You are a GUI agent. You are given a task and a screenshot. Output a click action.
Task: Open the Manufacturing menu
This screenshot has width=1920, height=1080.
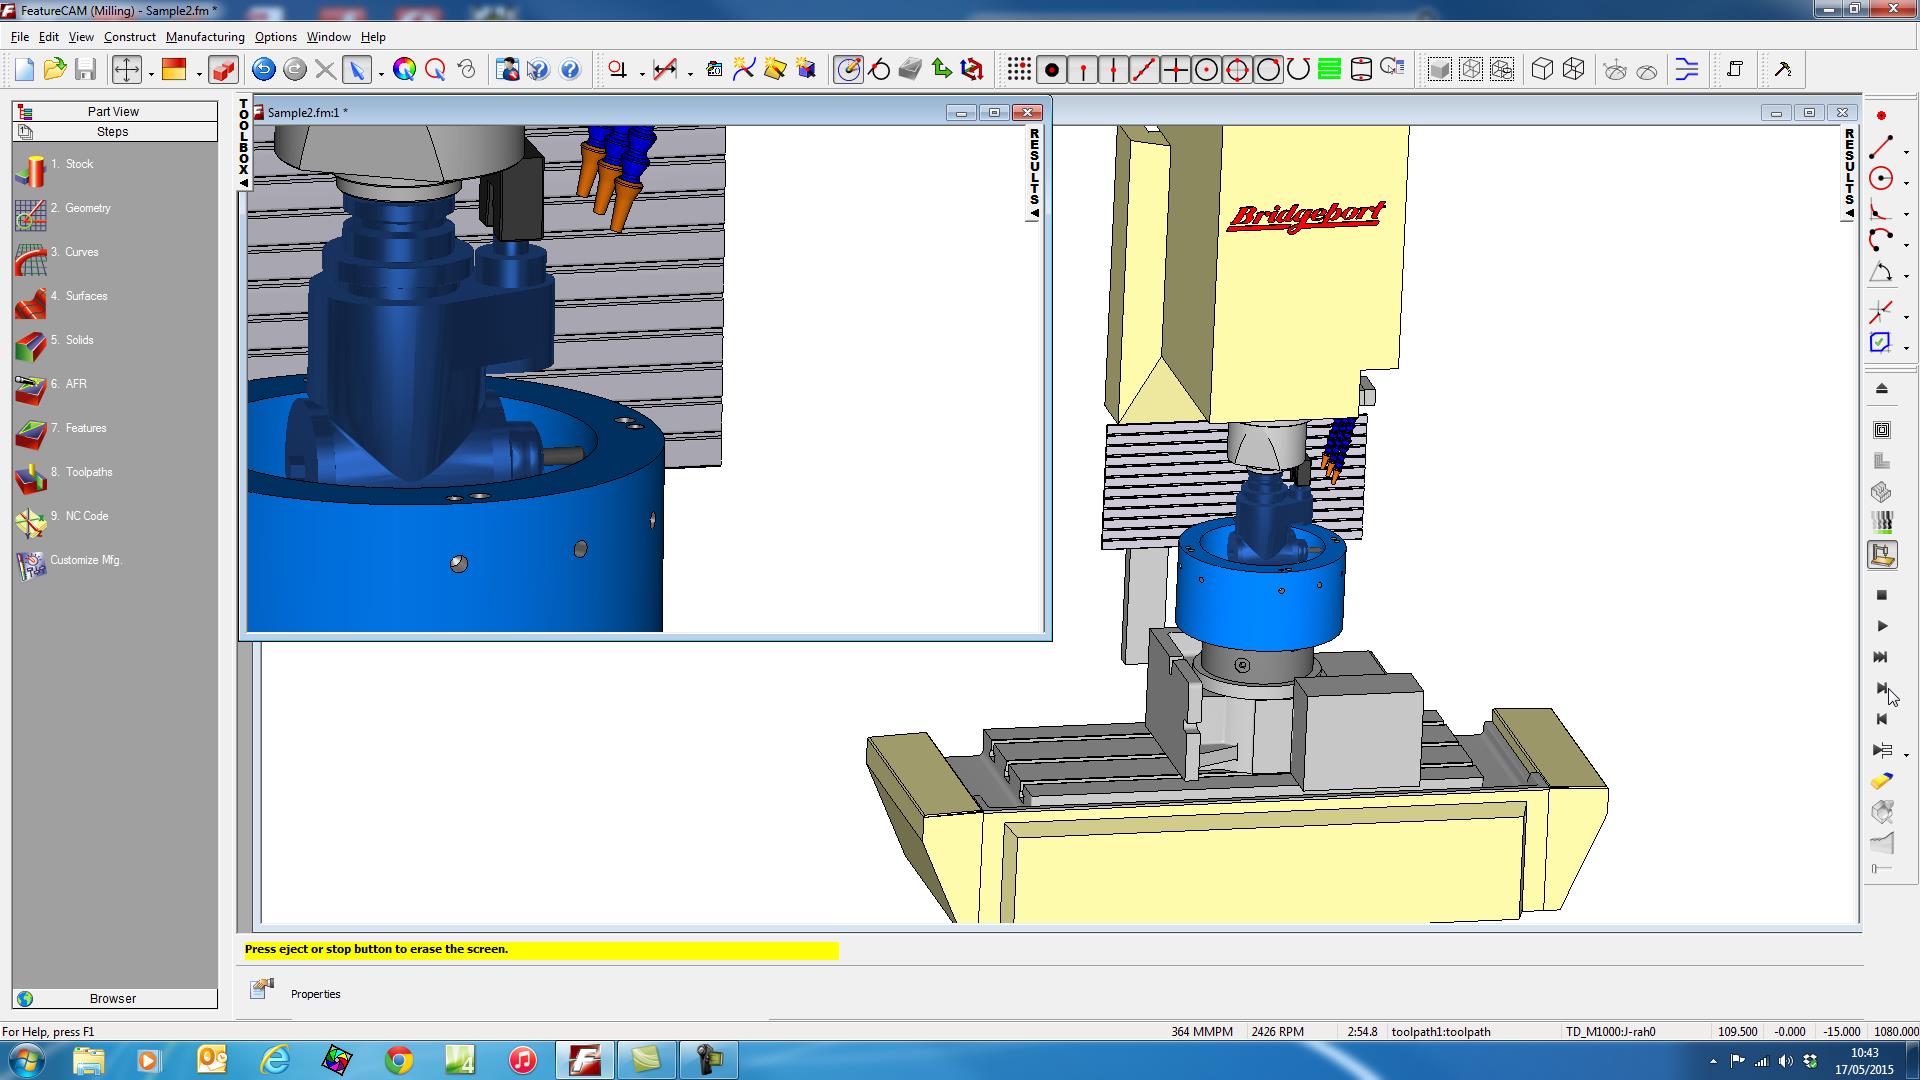pos(205,37)
